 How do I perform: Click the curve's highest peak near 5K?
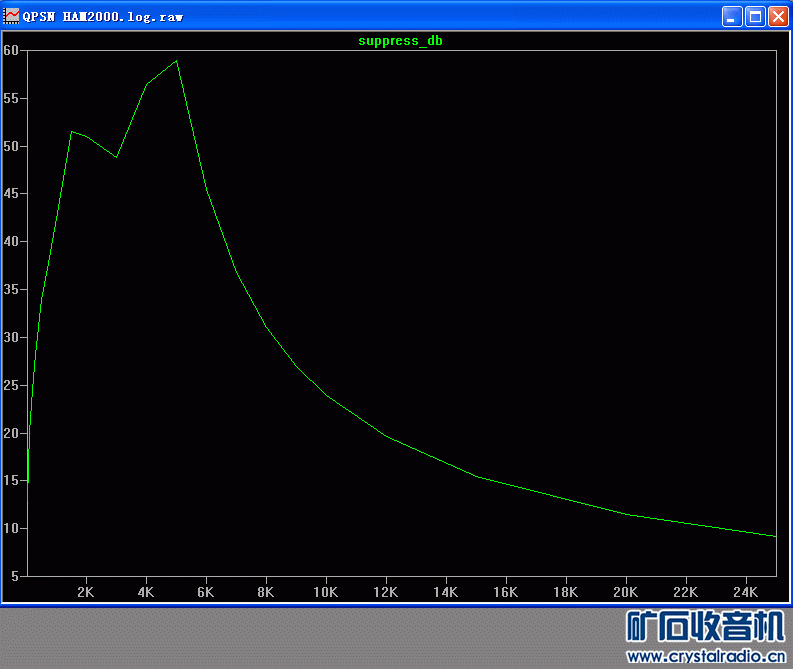tap(176, 61)
